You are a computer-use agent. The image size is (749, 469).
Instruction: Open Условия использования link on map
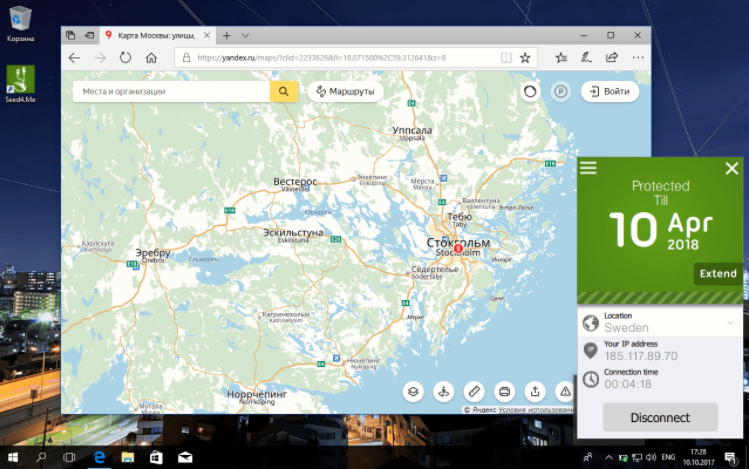pos(535,410)
